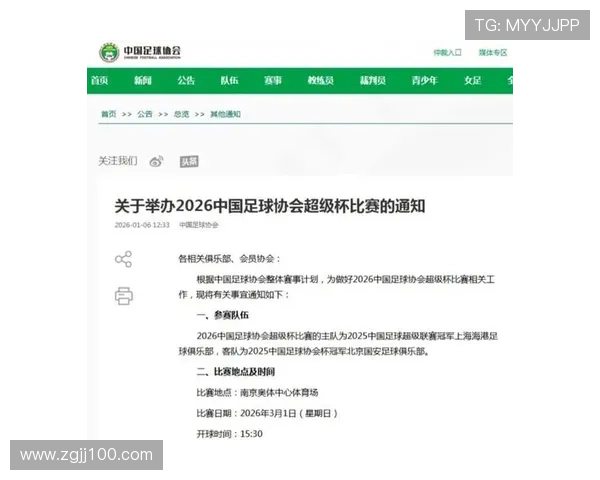Click the Chinese Football Association logo
This screenshot has width=600, height=480.
point(140,52)
